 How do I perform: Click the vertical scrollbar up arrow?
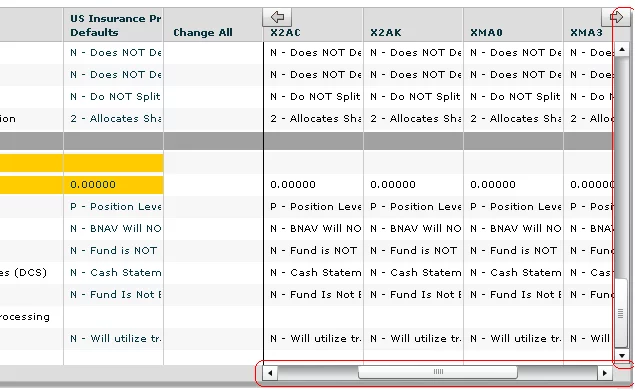coord(622,50)
